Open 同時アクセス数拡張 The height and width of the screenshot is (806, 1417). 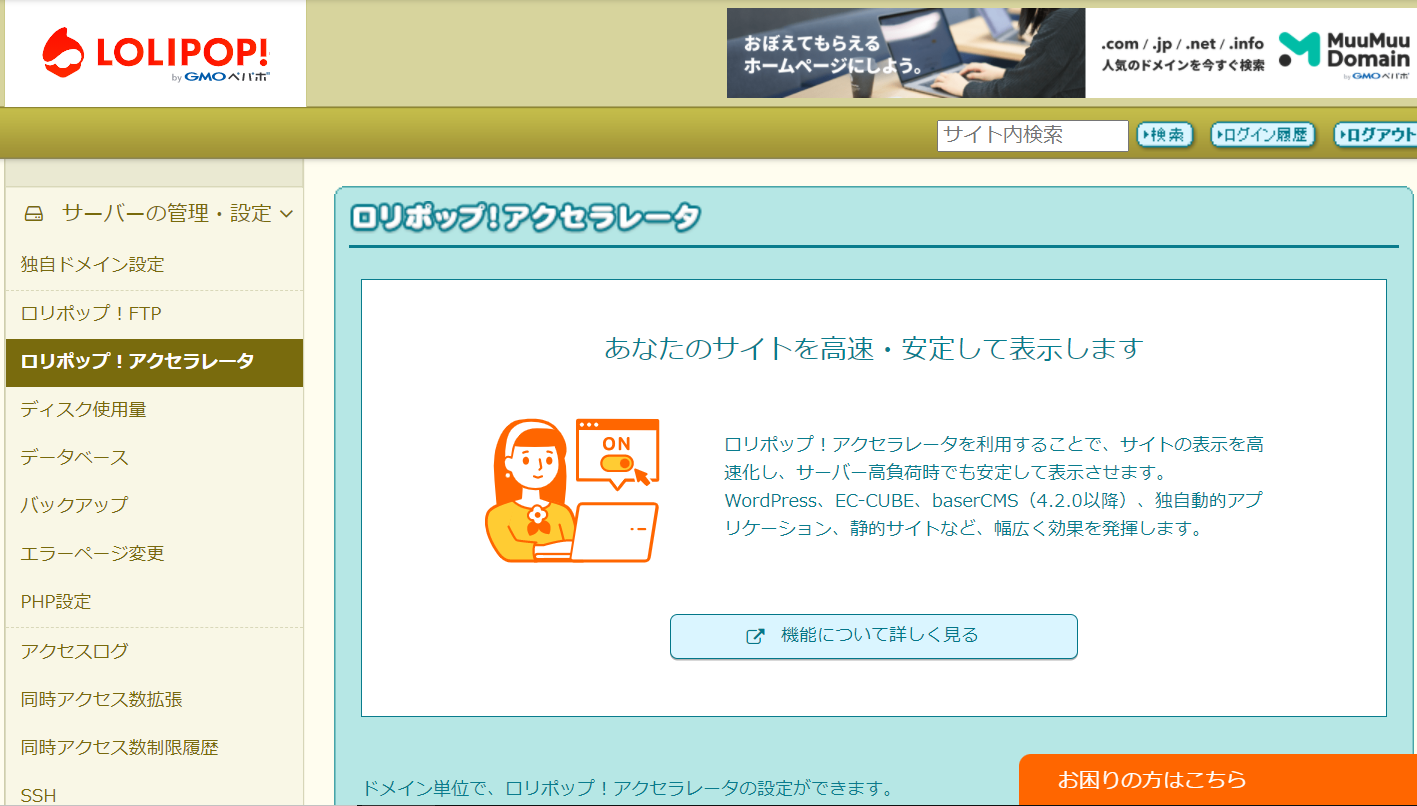(x=101, y=699)
